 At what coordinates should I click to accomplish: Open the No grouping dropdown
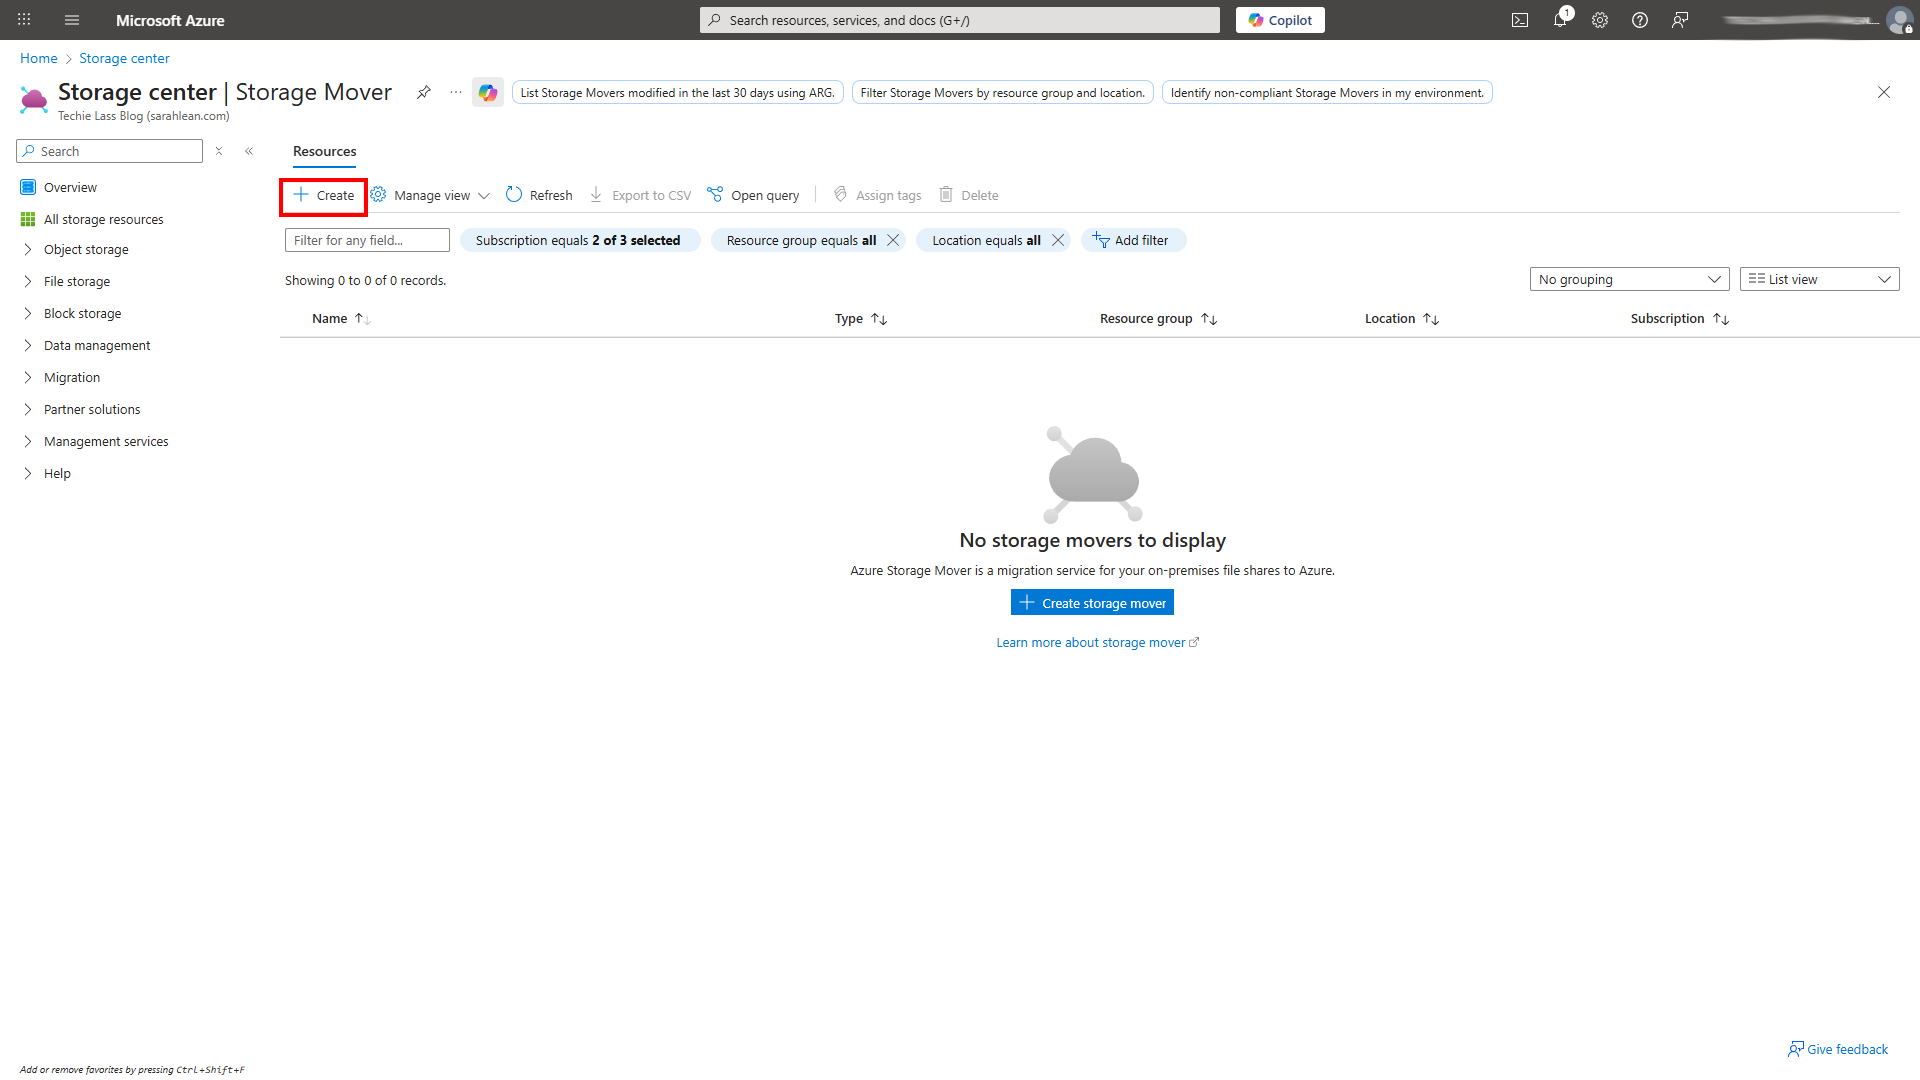pyautogui.click(x=1629, y=279)
